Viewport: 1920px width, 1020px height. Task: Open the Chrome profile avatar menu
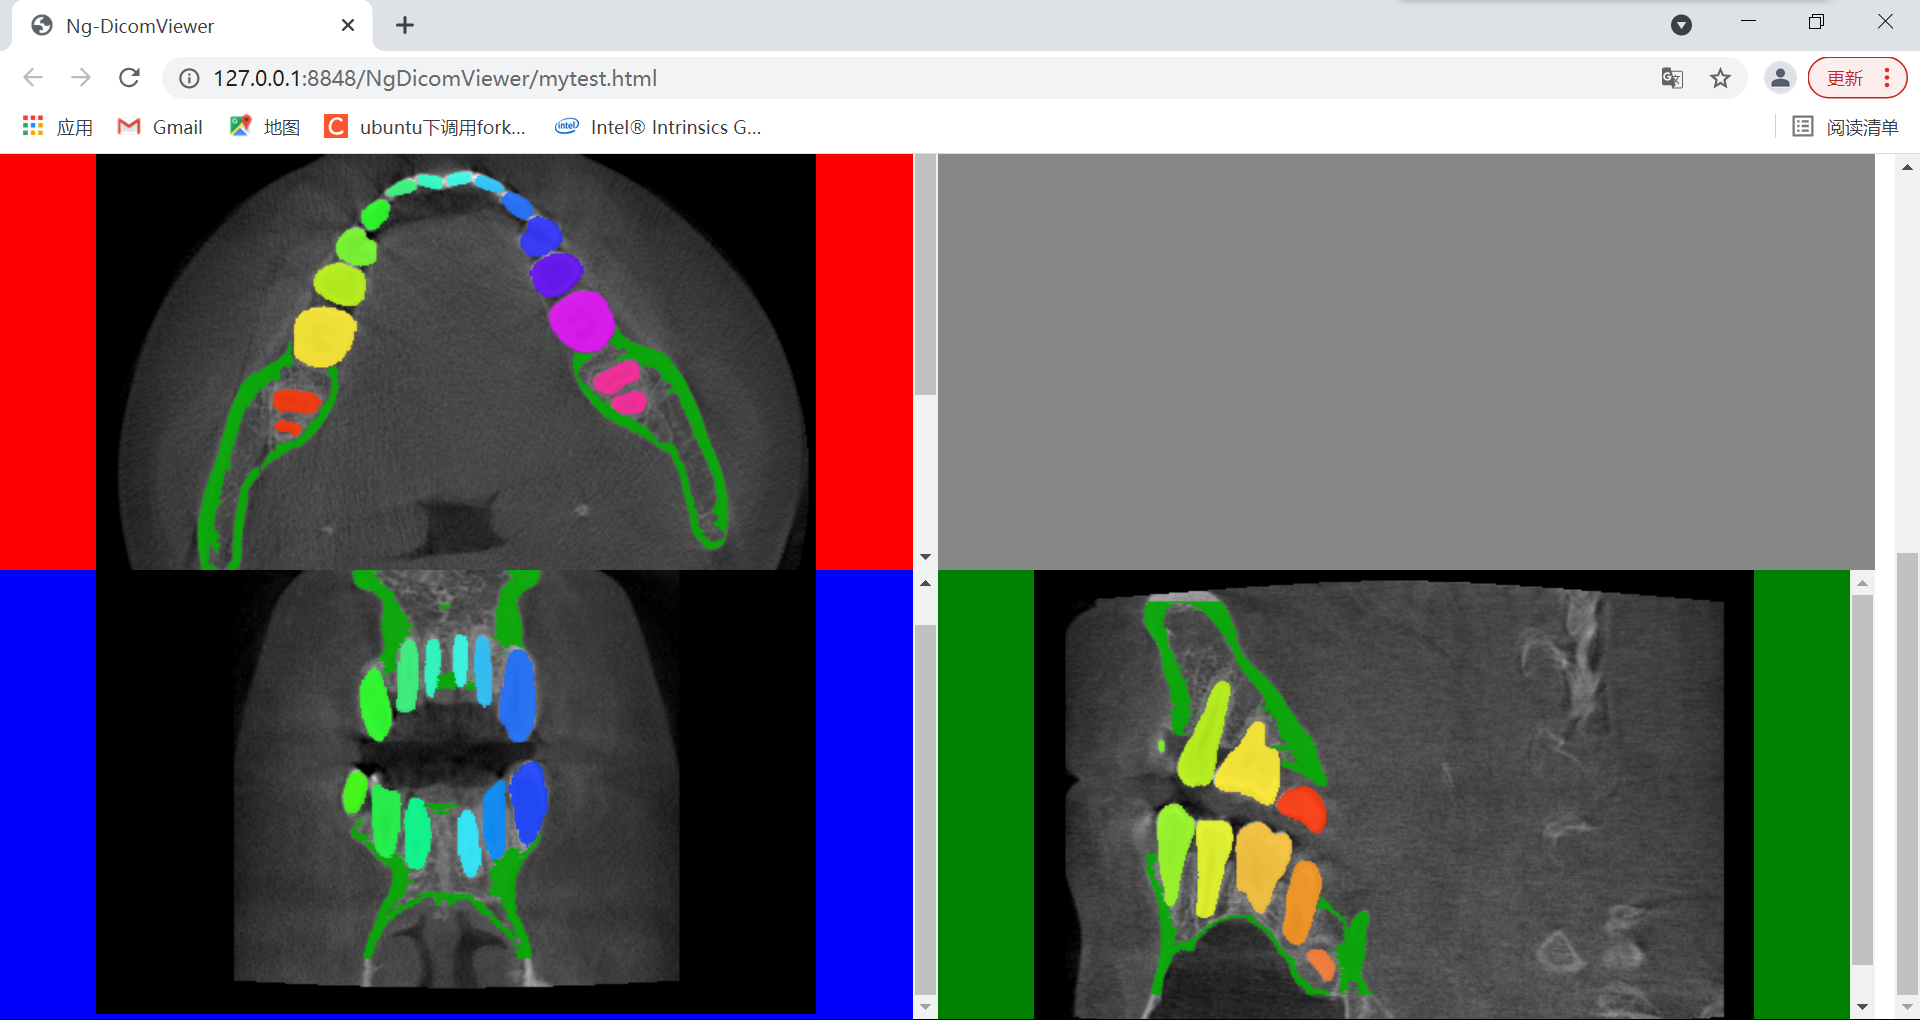pyautogui.click(x=1780, y=78)
